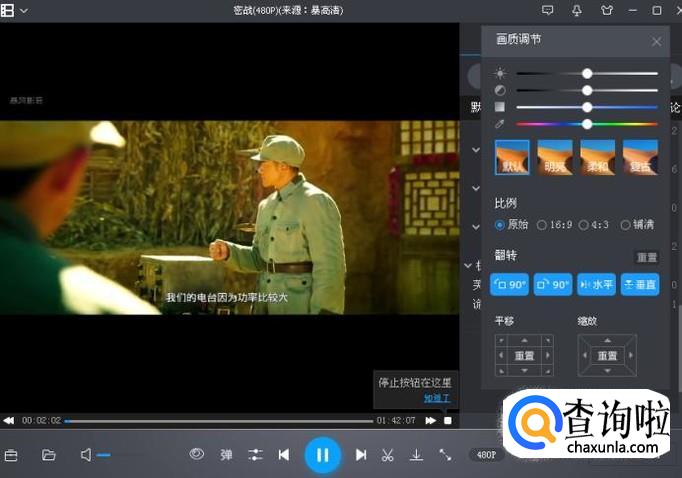This screenshot has height=478, width=682.
Task: Click up arrow in 平移 pad
Action: [x=524, y=340]
